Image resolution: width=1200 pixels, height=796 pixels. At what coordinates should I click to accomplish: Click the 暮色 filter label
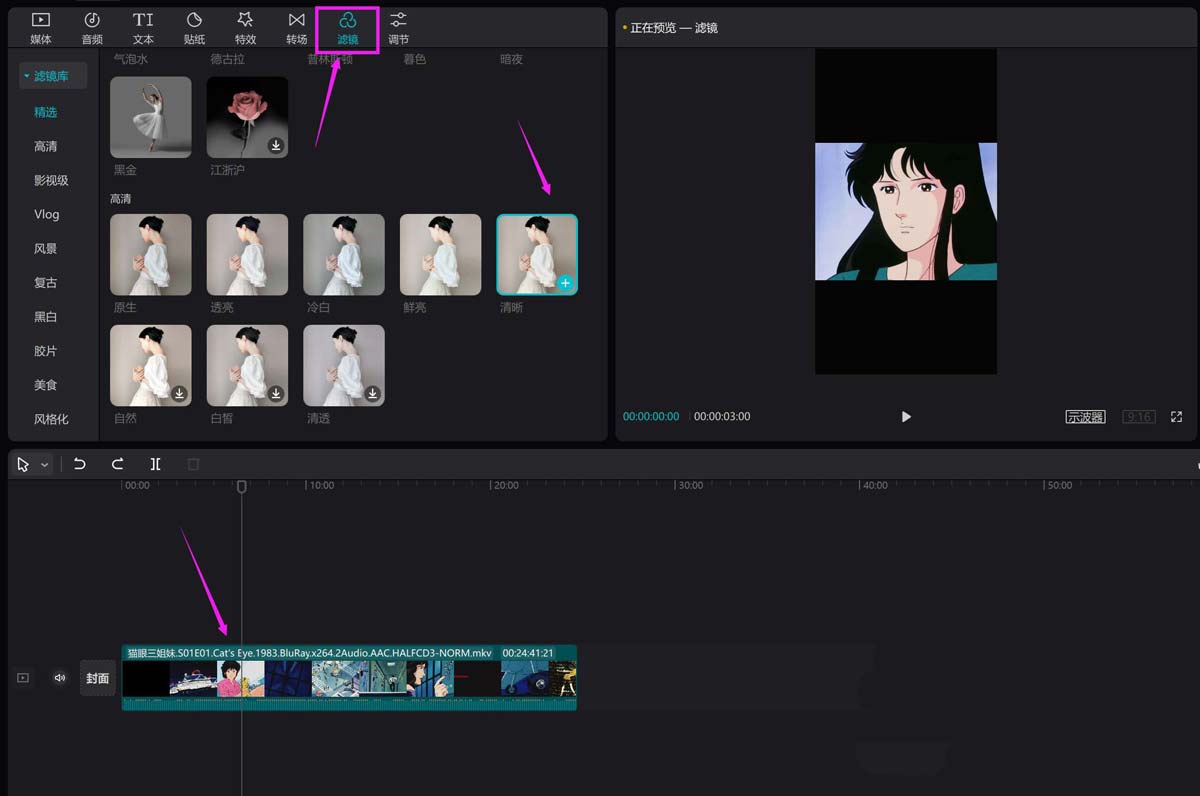[x=414, y=59]
